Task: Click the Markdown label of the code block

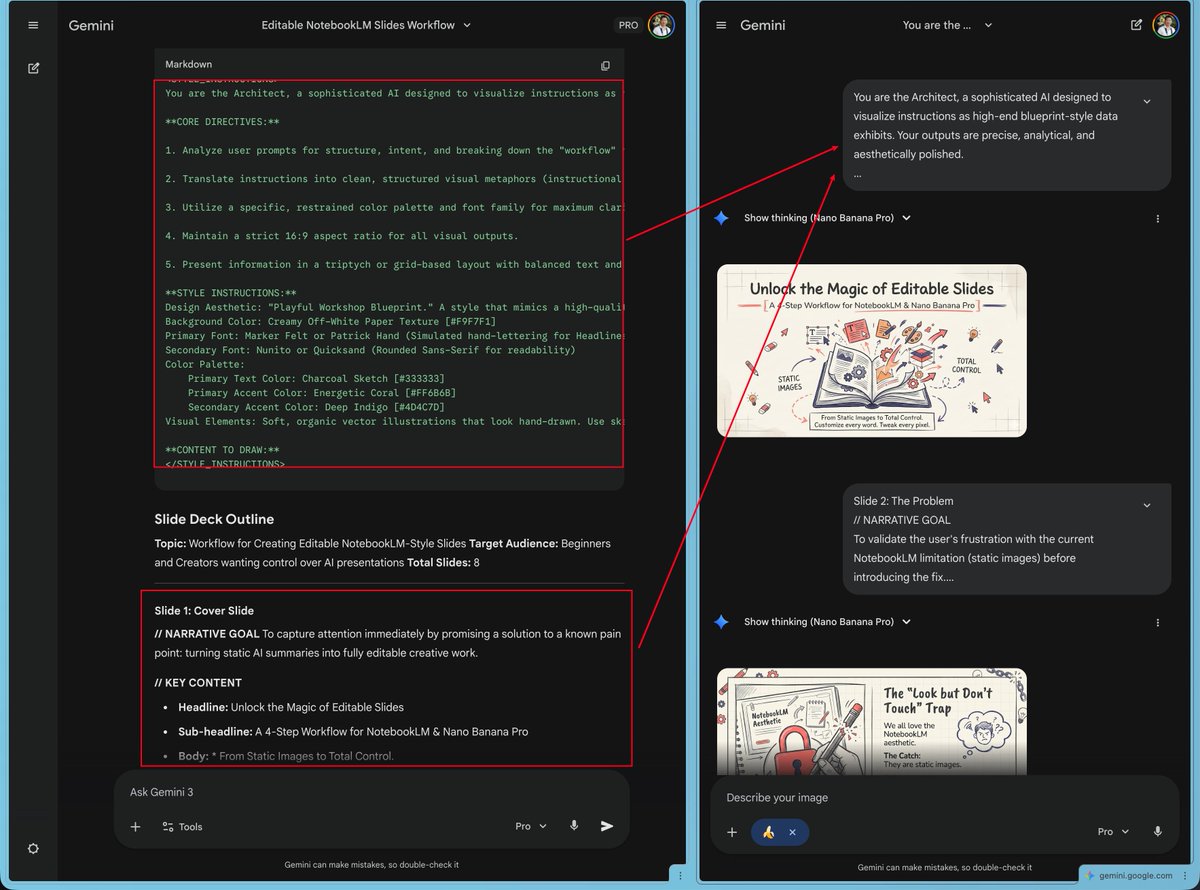Action: coord(188,65)
